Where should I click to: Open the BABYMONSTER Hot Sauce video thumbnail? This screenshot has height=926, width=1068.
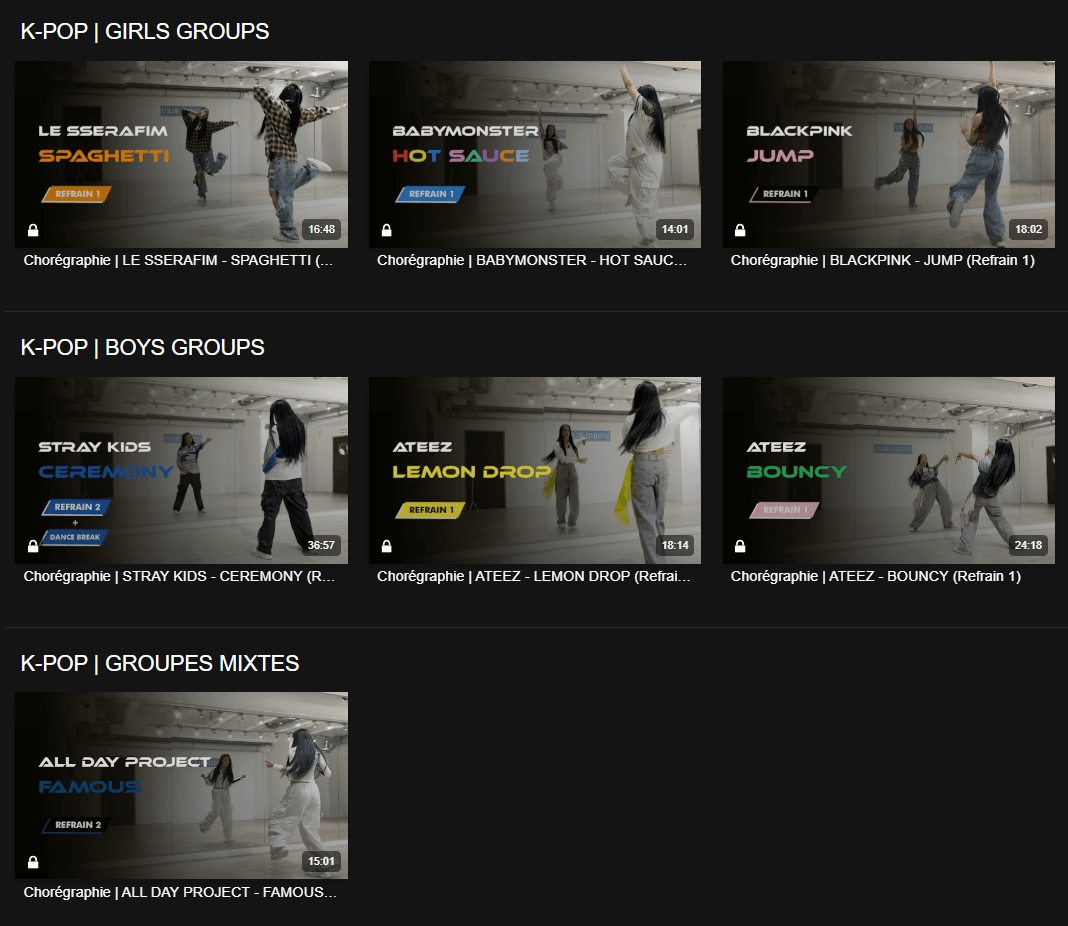pyautogui.click(x=535, y=154)
